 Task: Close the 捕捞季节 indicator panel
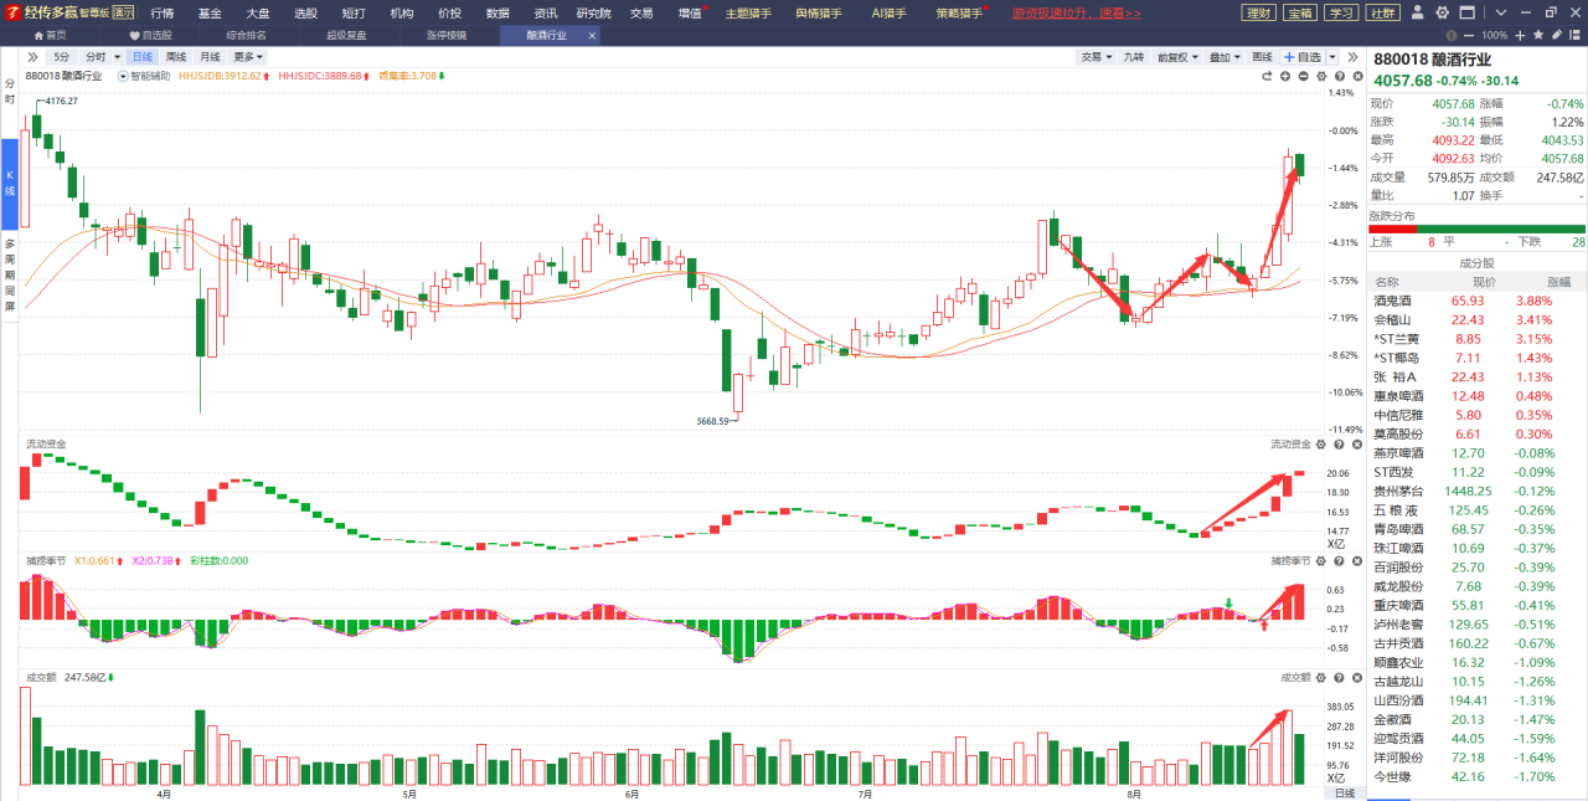click(1357, 561)
